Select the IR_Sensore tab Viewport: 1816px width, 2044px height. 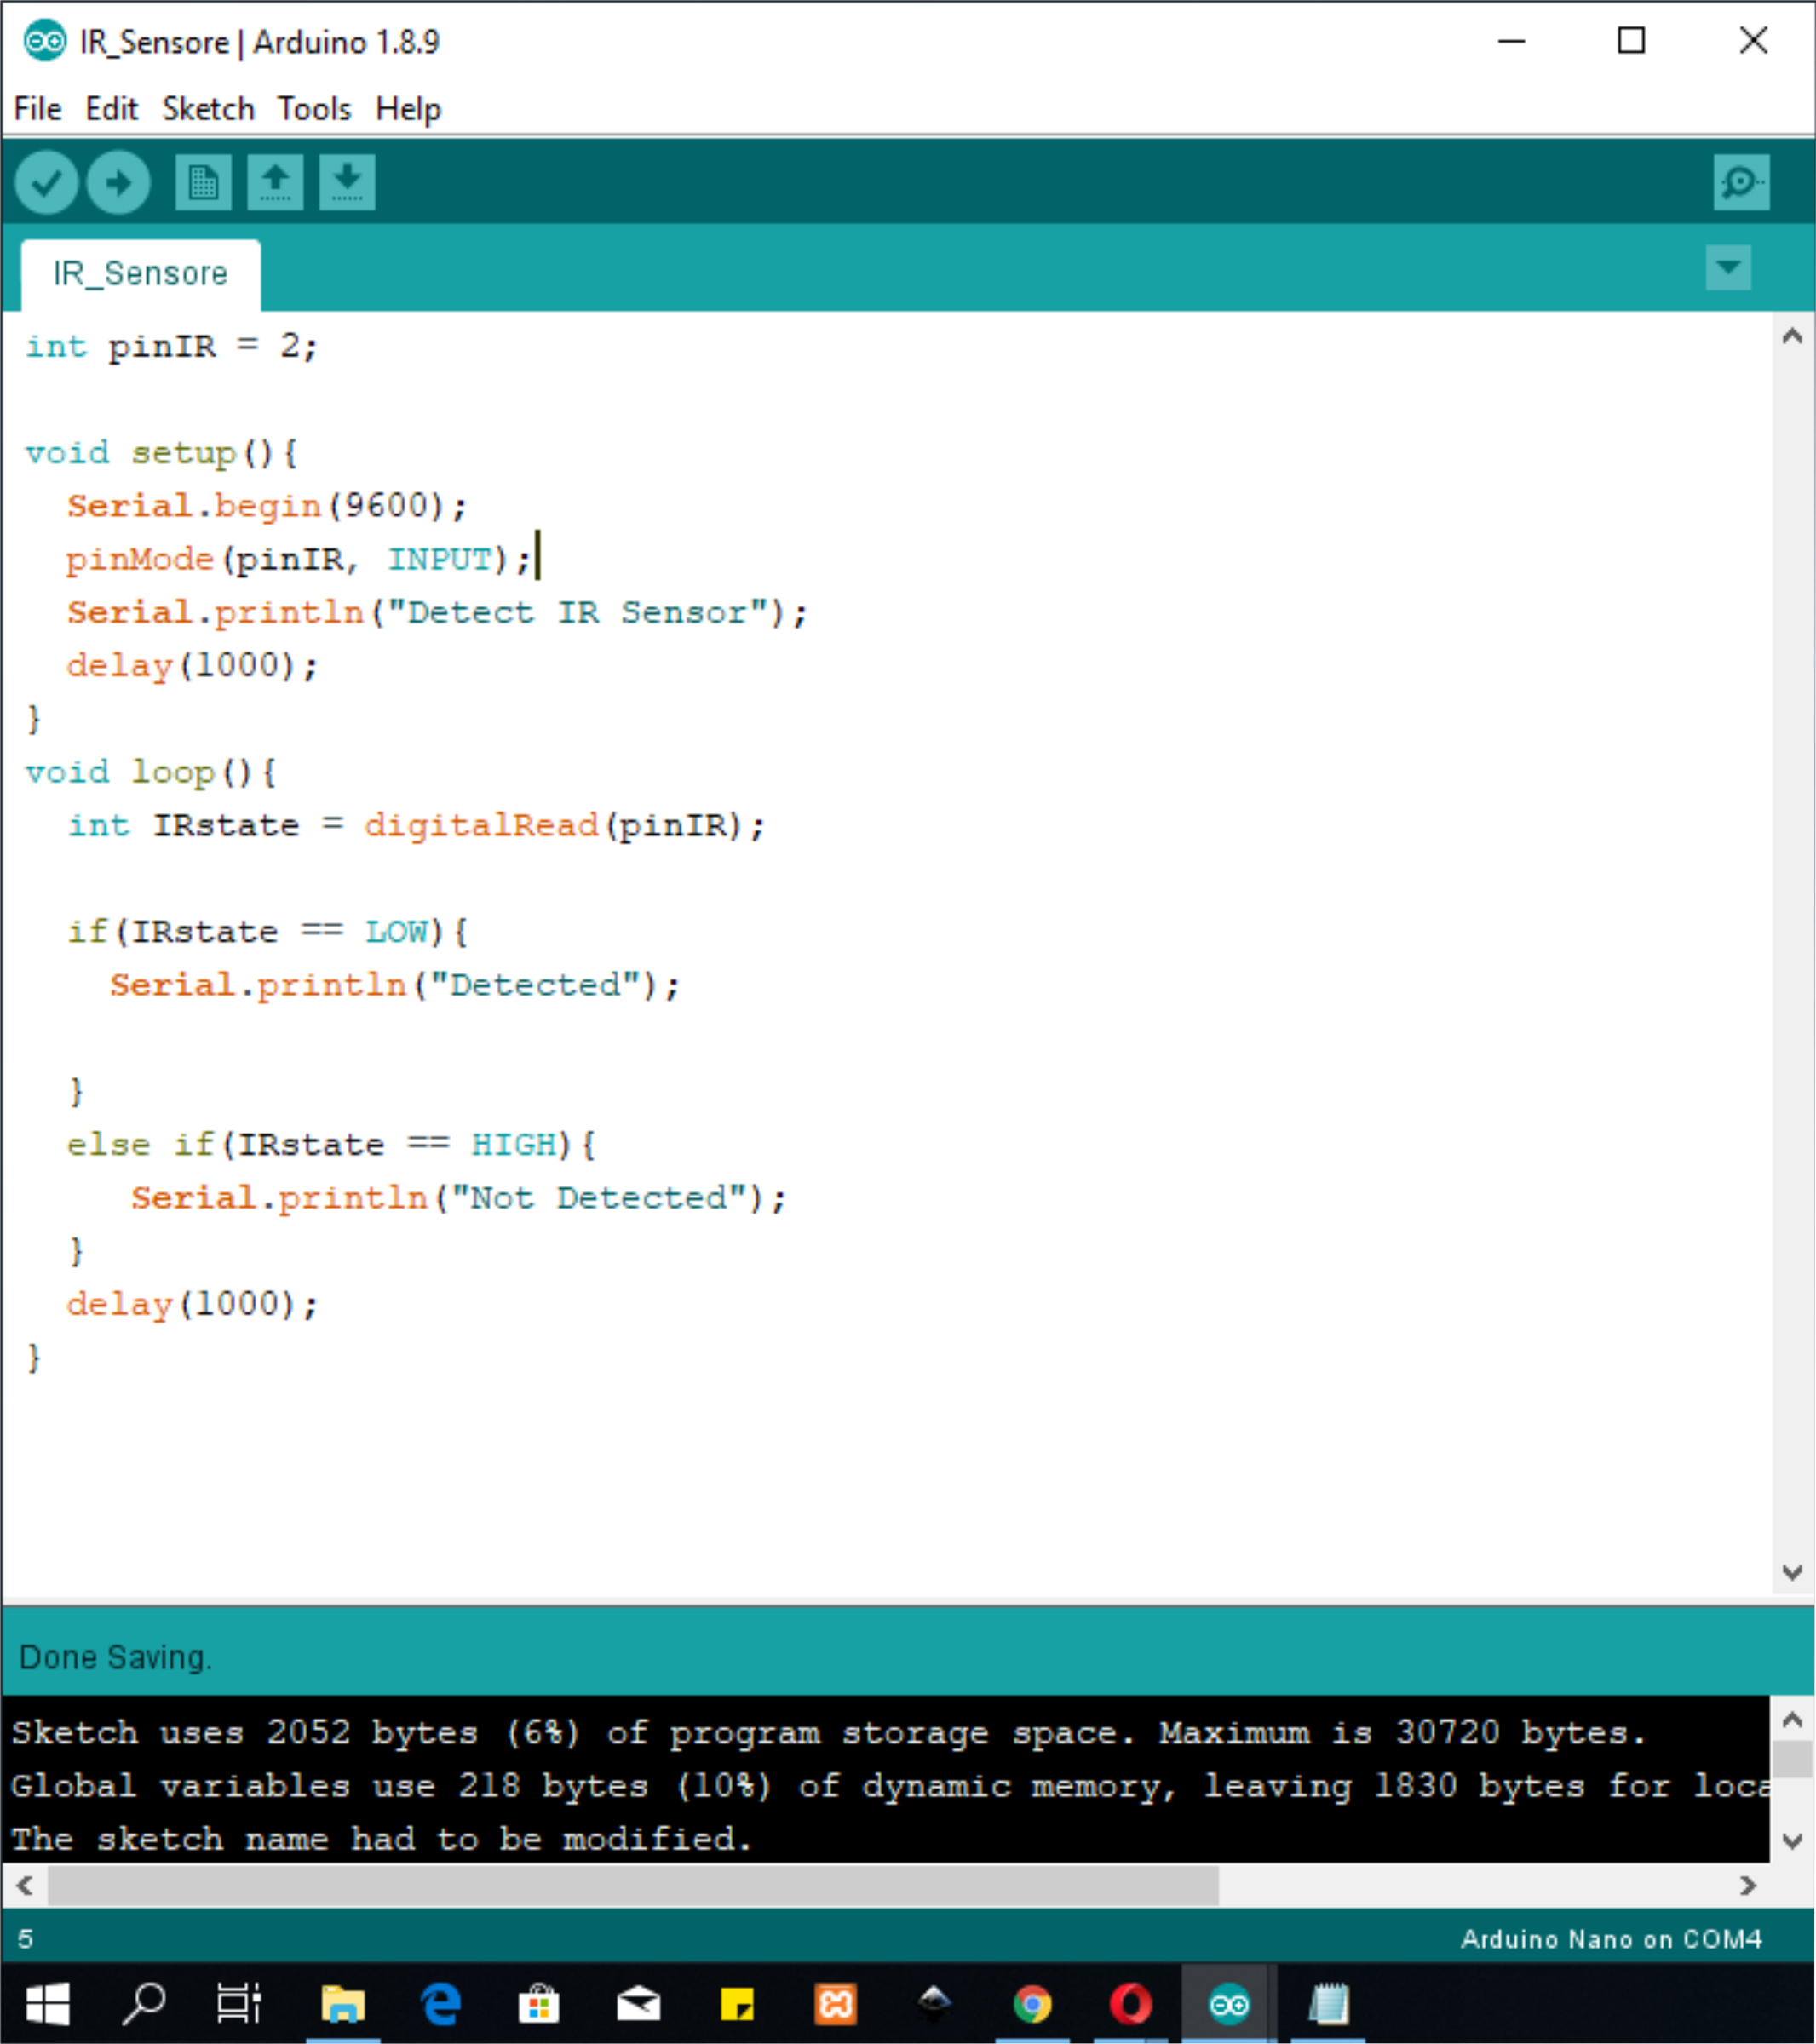[x=140, y=272]
